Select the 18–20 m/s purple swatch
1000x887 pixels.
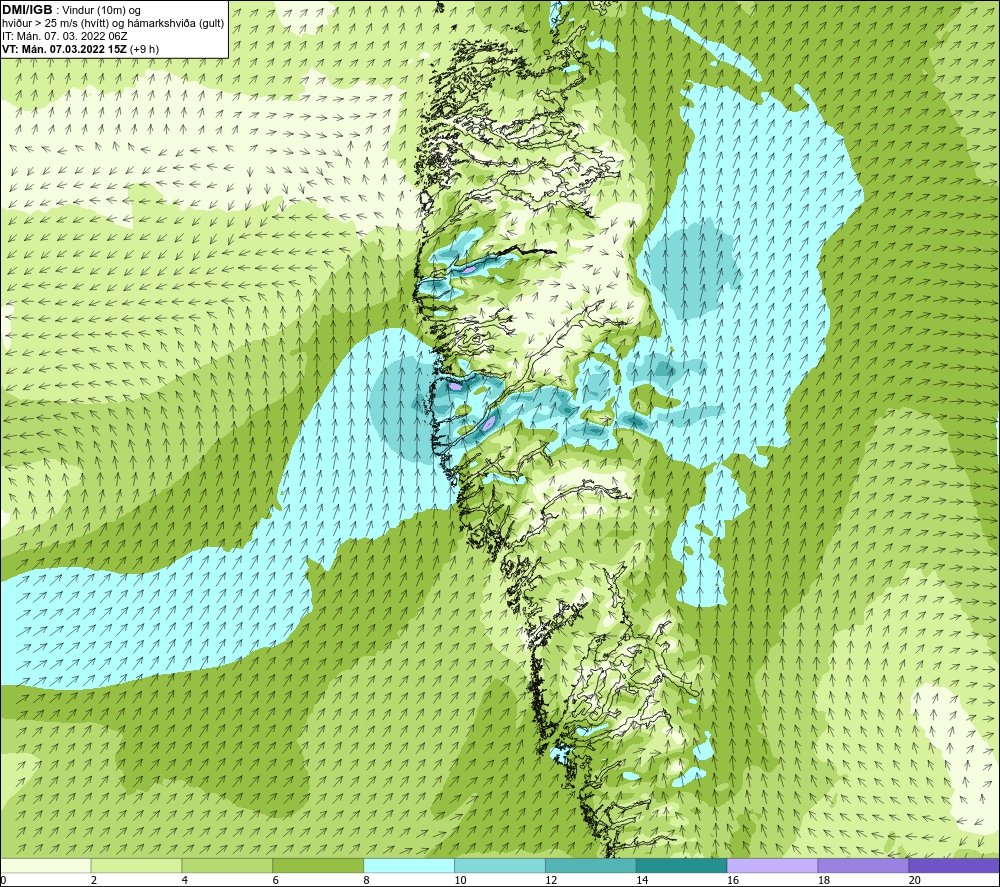tap(864, 865)
